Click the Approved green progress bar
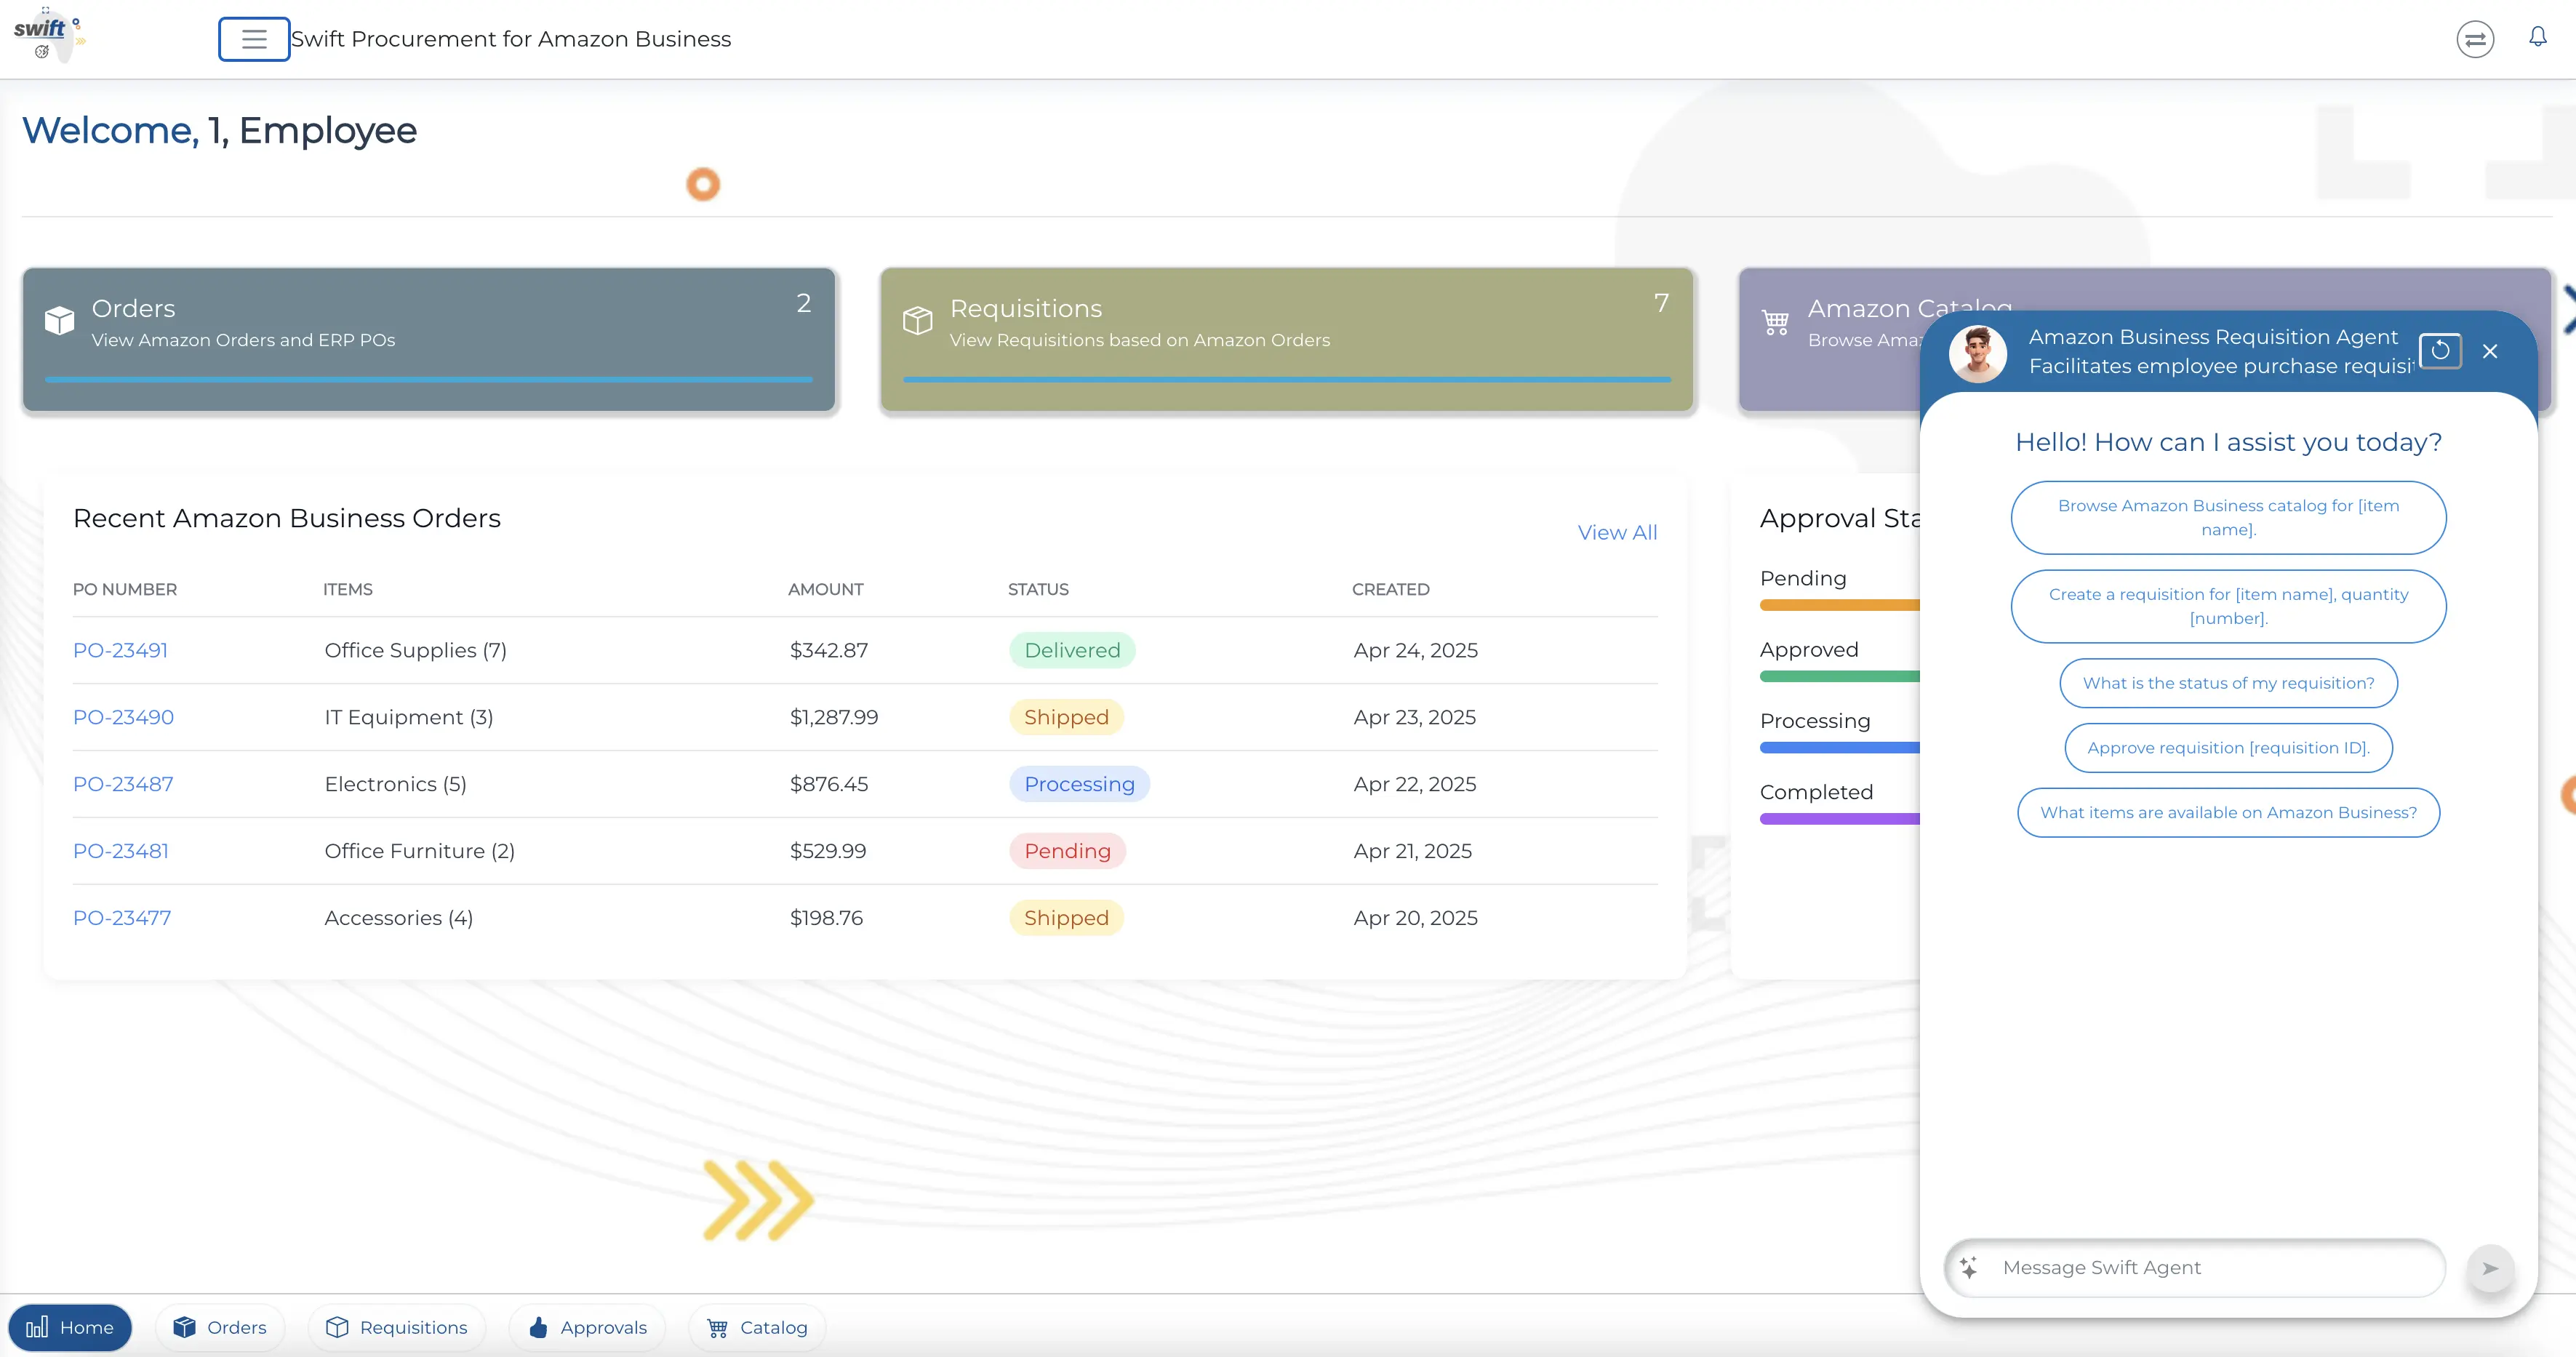2576x1357 pixels. [x=1840, y=676]
